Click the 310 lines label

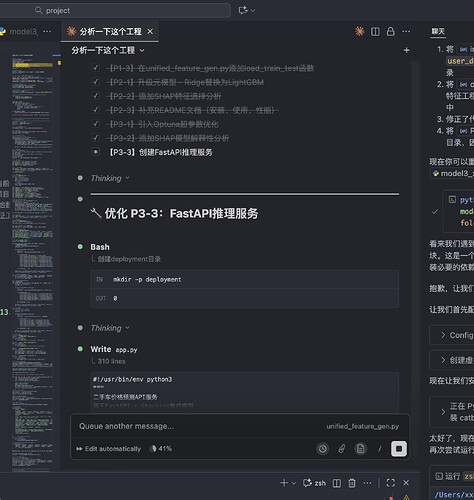[x=112, y=361]
